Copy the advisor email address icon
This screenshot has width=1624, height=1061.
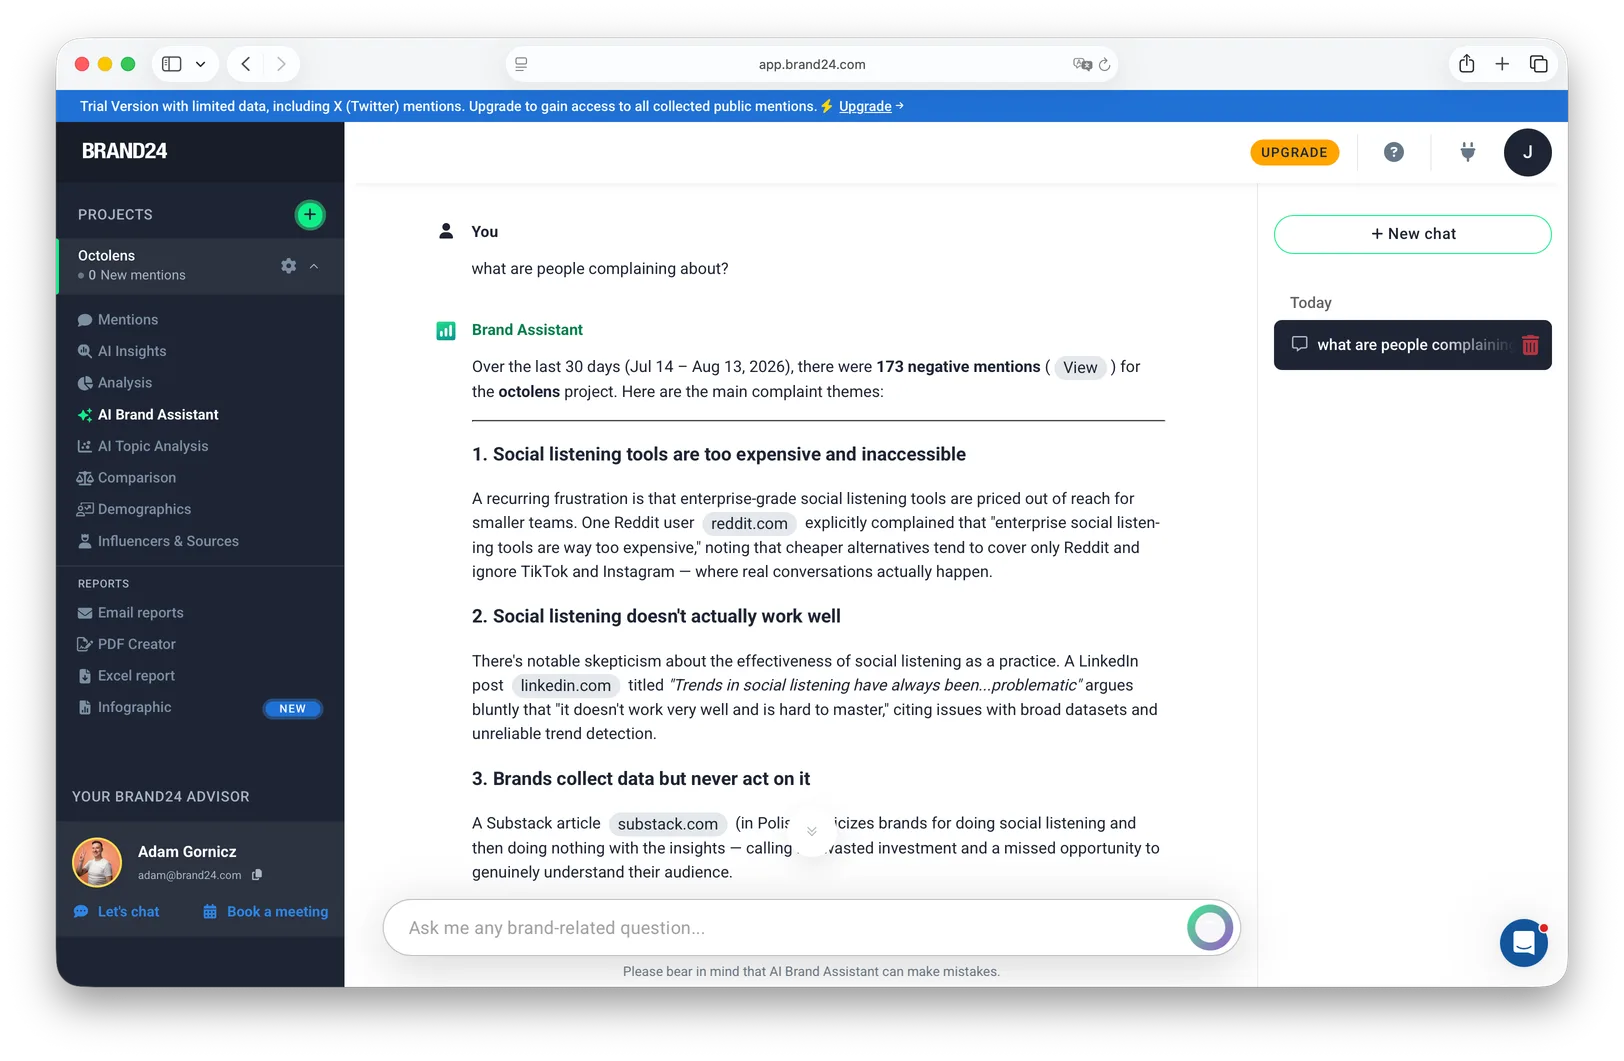click(x=257, y=875)
